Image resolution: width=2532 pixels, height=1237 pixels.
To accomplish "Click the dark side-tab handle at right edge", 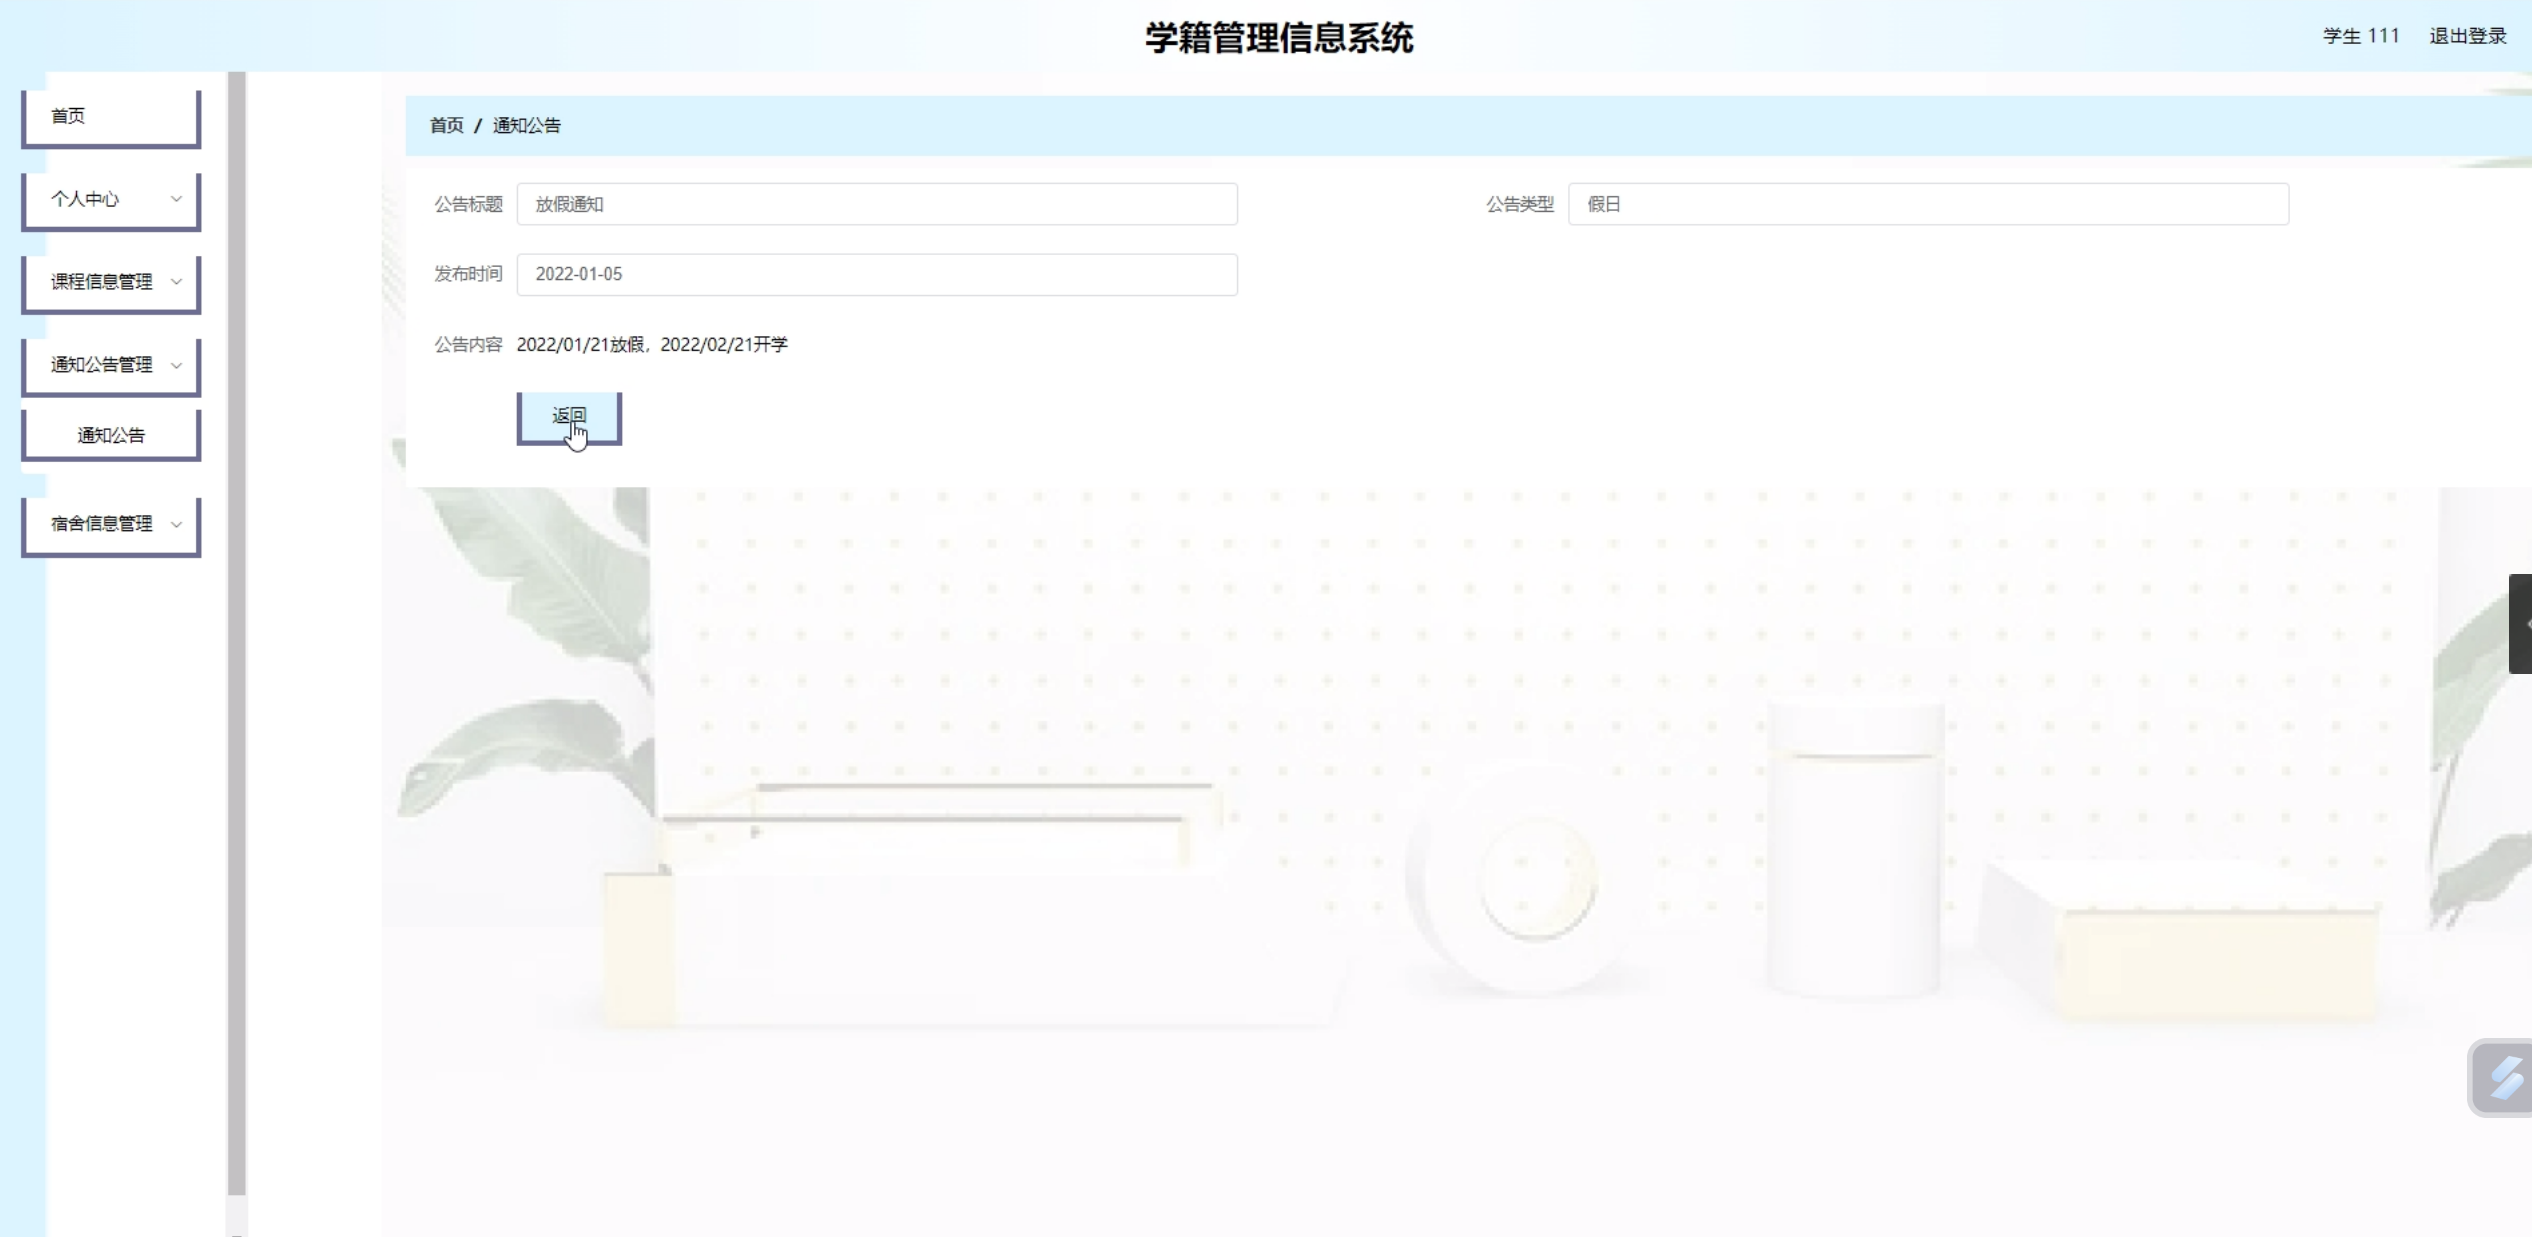I will pos(2521,623).
